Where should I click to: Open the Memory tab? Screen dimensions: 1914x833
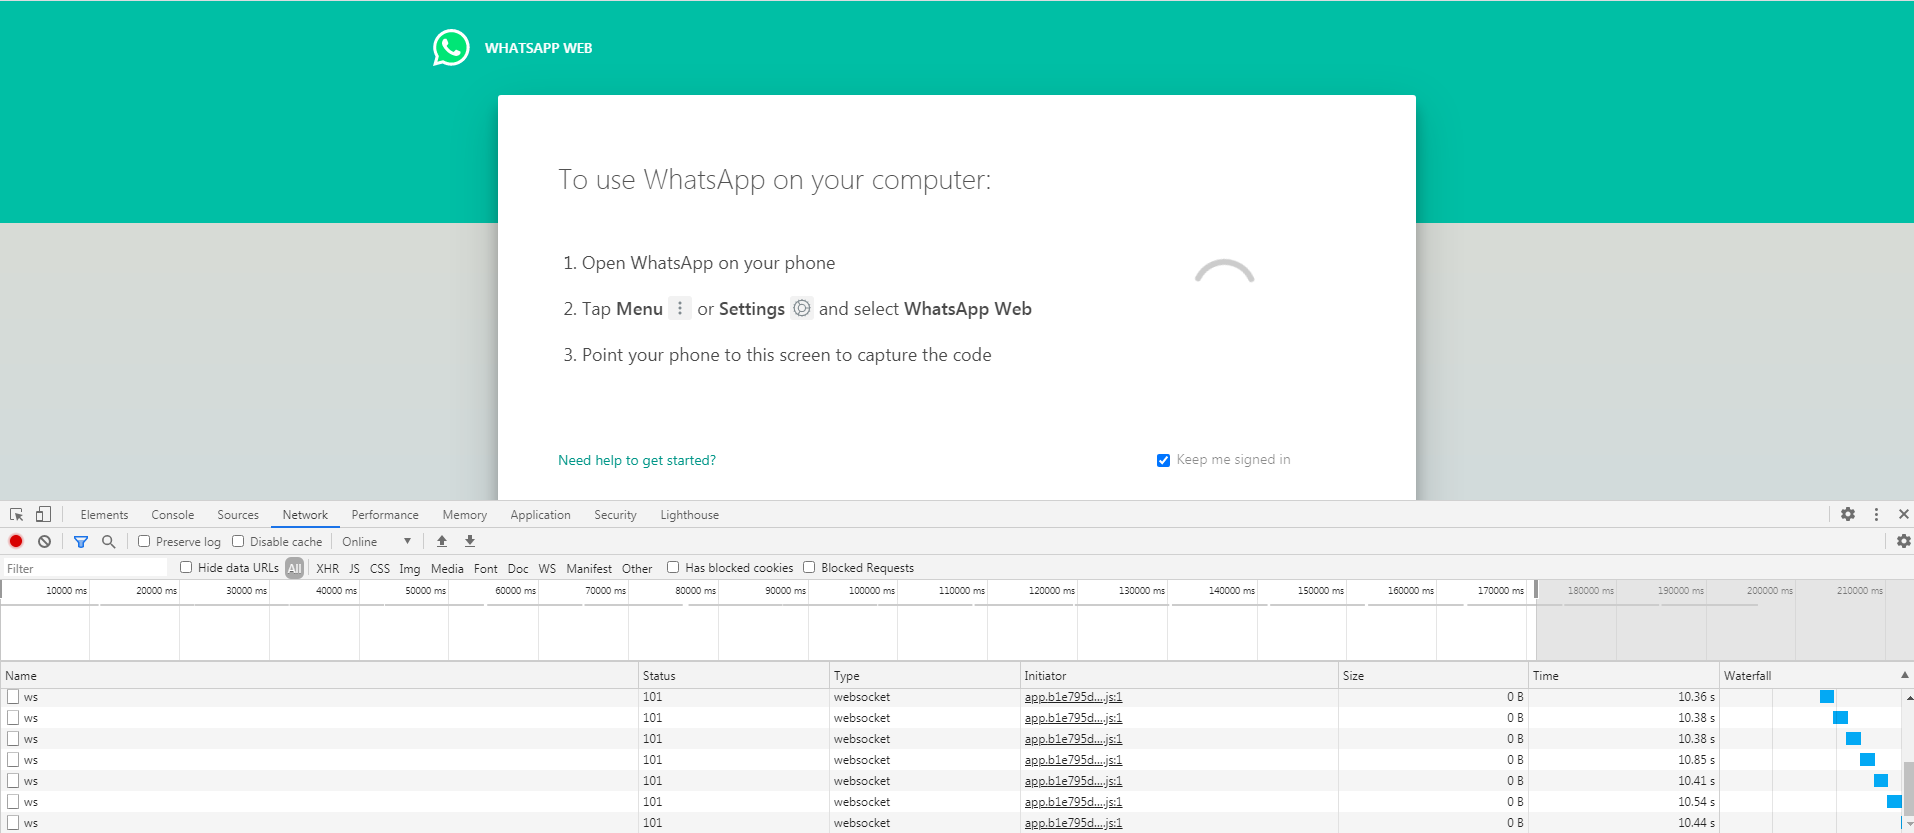pos(465,515)
